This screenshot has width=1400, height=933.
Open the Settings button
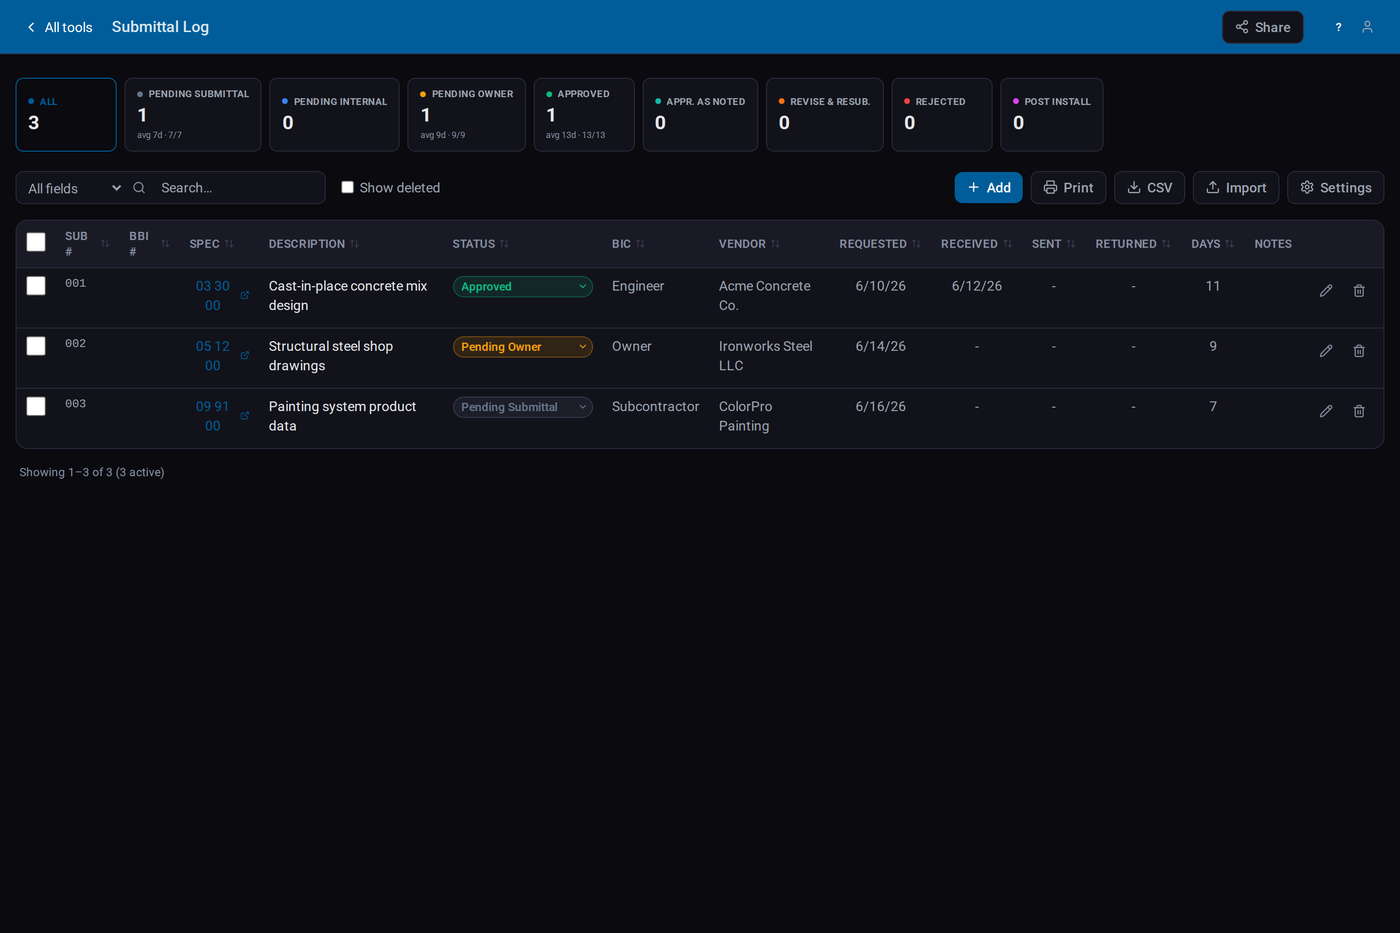tap(1336, 188)
